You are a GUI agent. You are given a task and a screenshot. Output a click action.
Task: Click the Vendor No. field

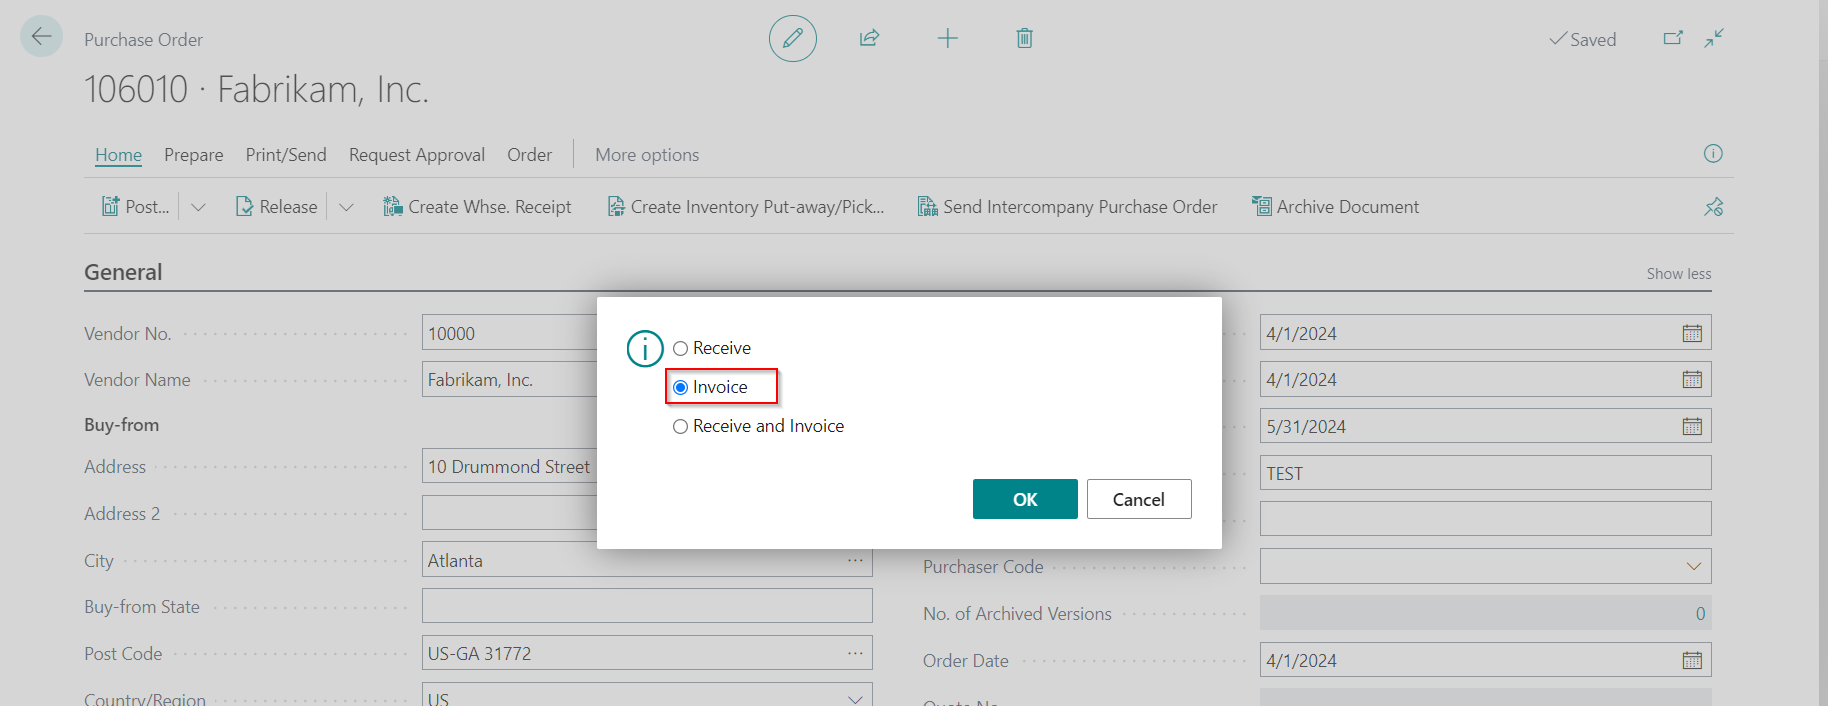[510, 333]
